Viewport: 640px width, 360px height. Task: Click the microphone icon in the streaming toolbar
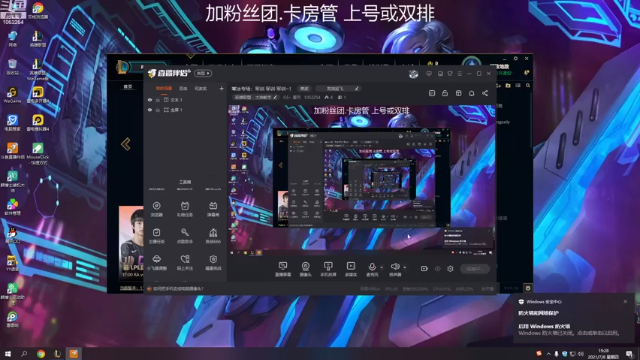point(372,267)
